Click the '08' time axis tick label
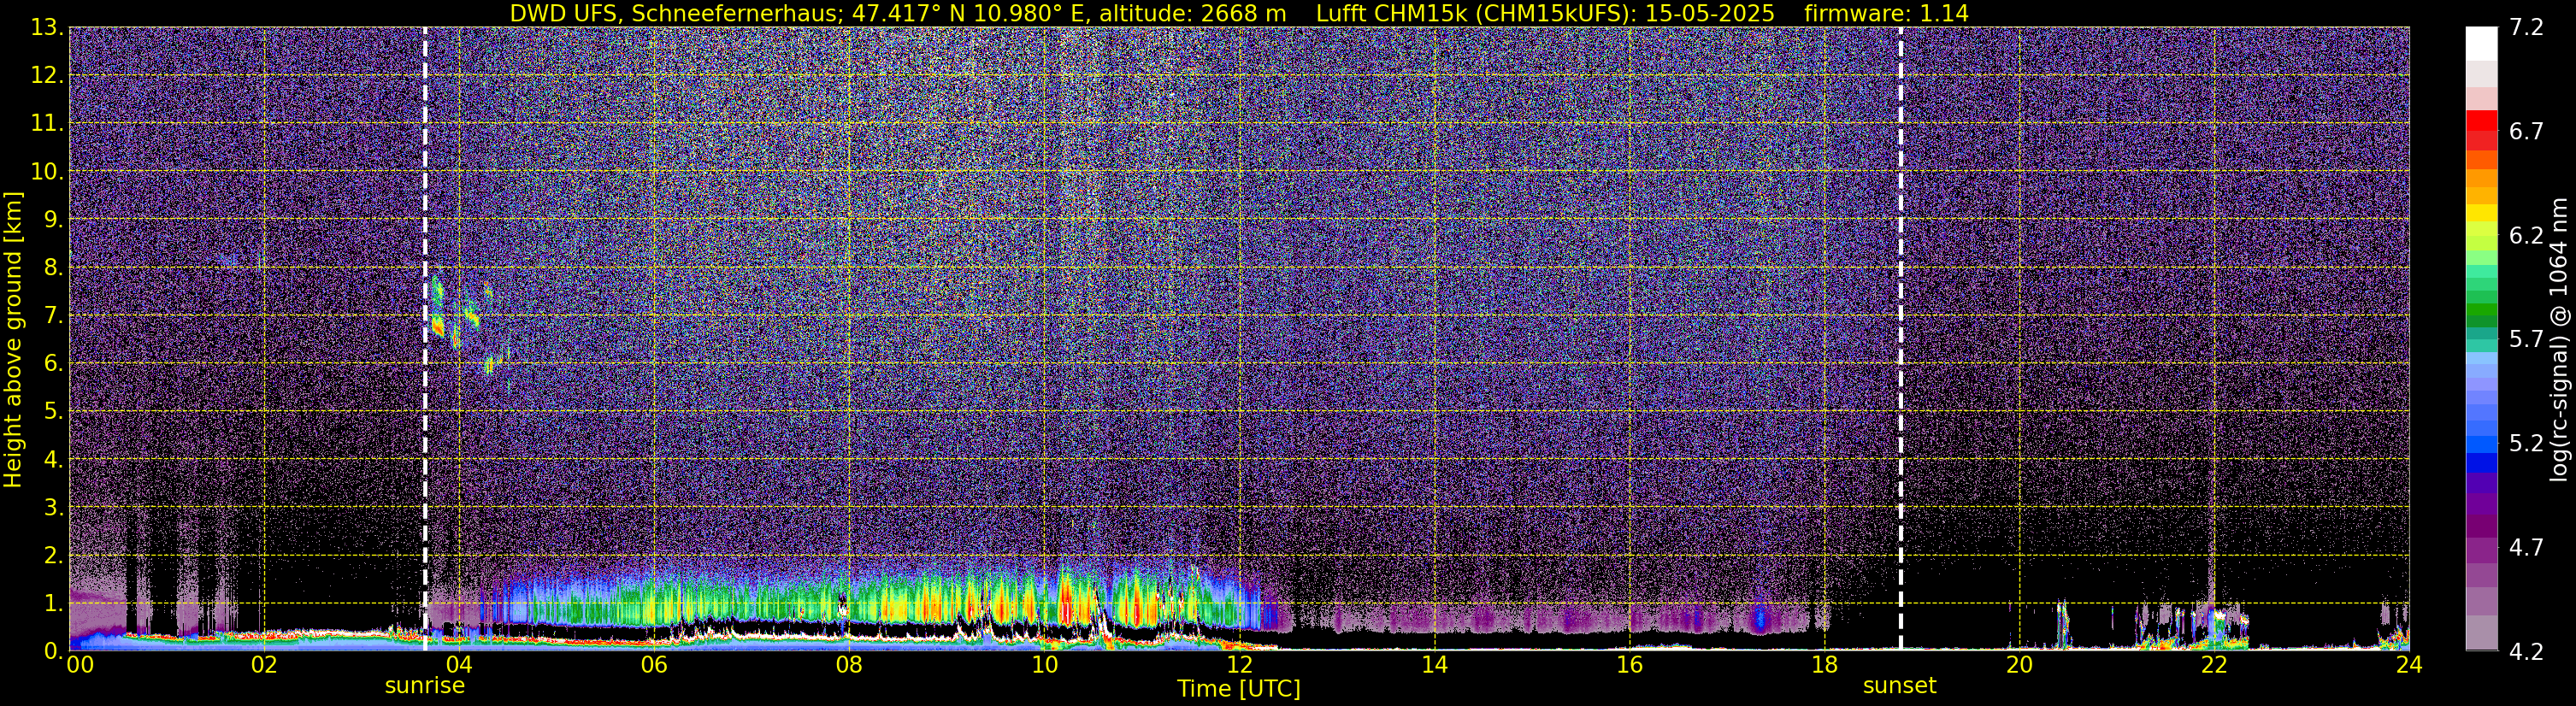This screenshot has height=706, width=2576. [x=849, y=665]
